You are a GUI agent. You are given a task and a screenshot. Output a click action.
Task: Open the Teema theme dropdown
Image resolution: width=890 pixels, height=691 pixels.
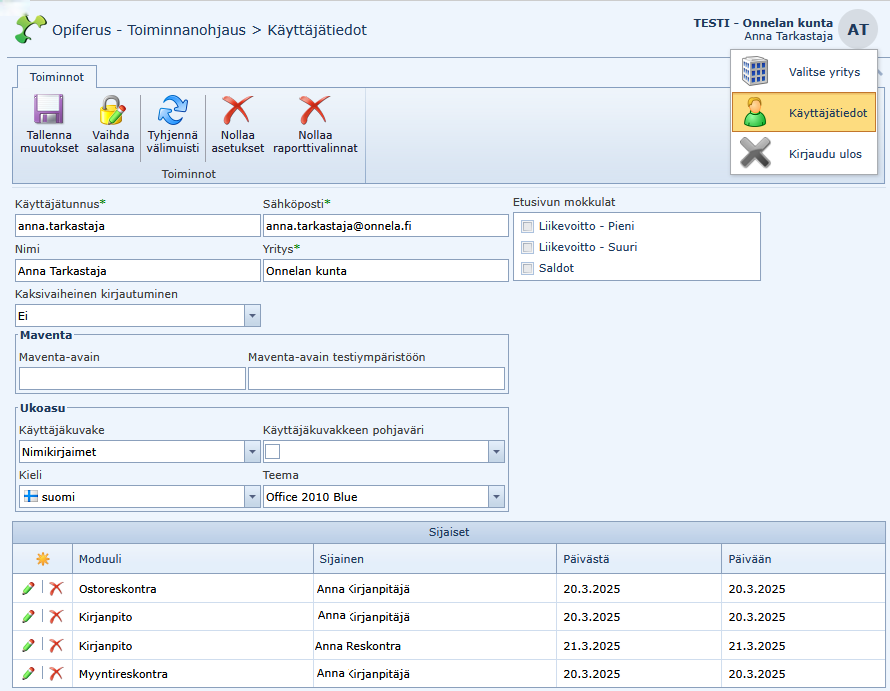pyautogui.click(x=496, y=497)
